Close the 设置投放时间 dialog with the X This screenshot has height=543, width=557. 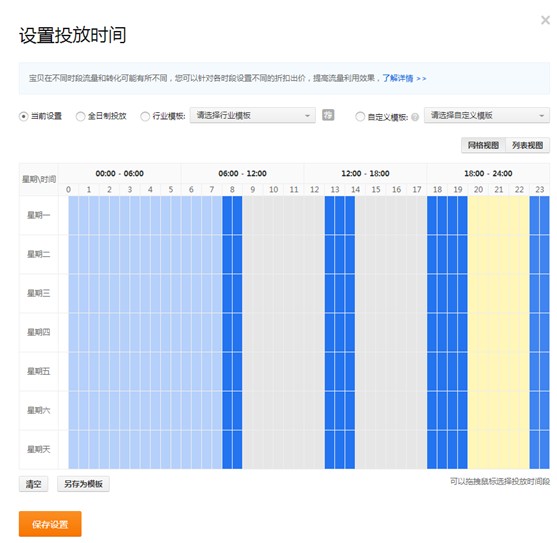(545, 20)
